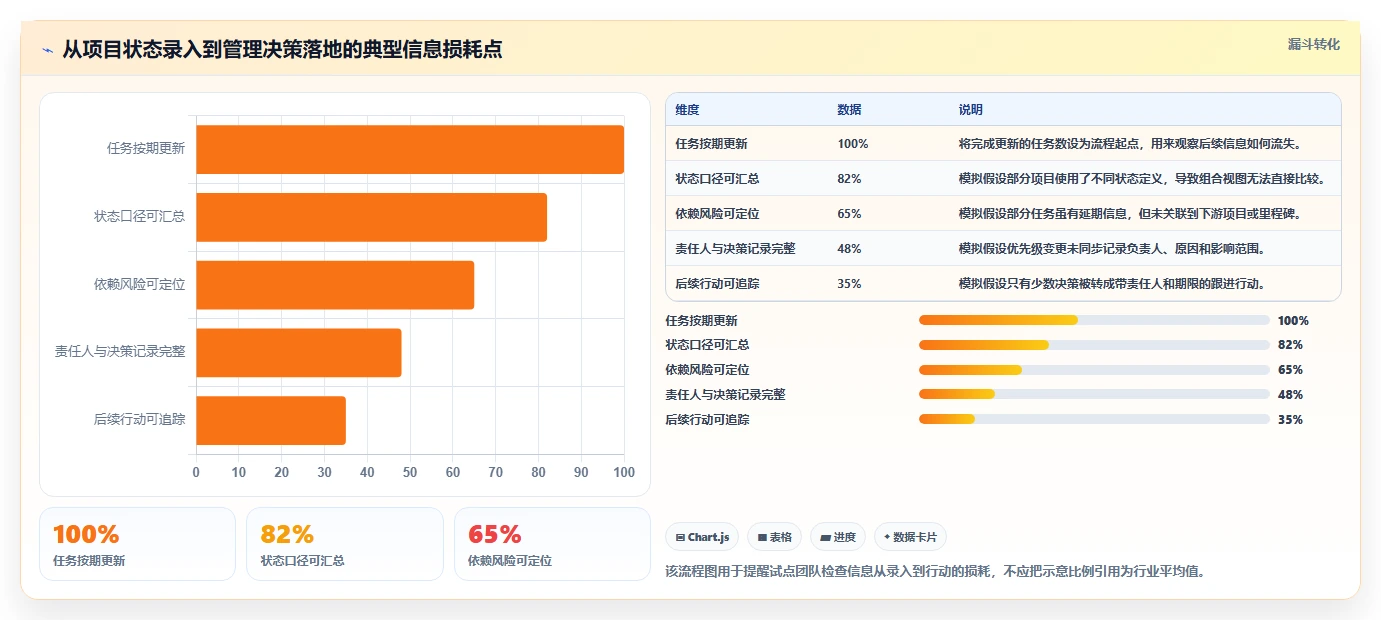The height and width of the screenshot is (620, 1381).
Task: Click the 后续行动可追踪 bar in the chart
Action: pos(271,420)
